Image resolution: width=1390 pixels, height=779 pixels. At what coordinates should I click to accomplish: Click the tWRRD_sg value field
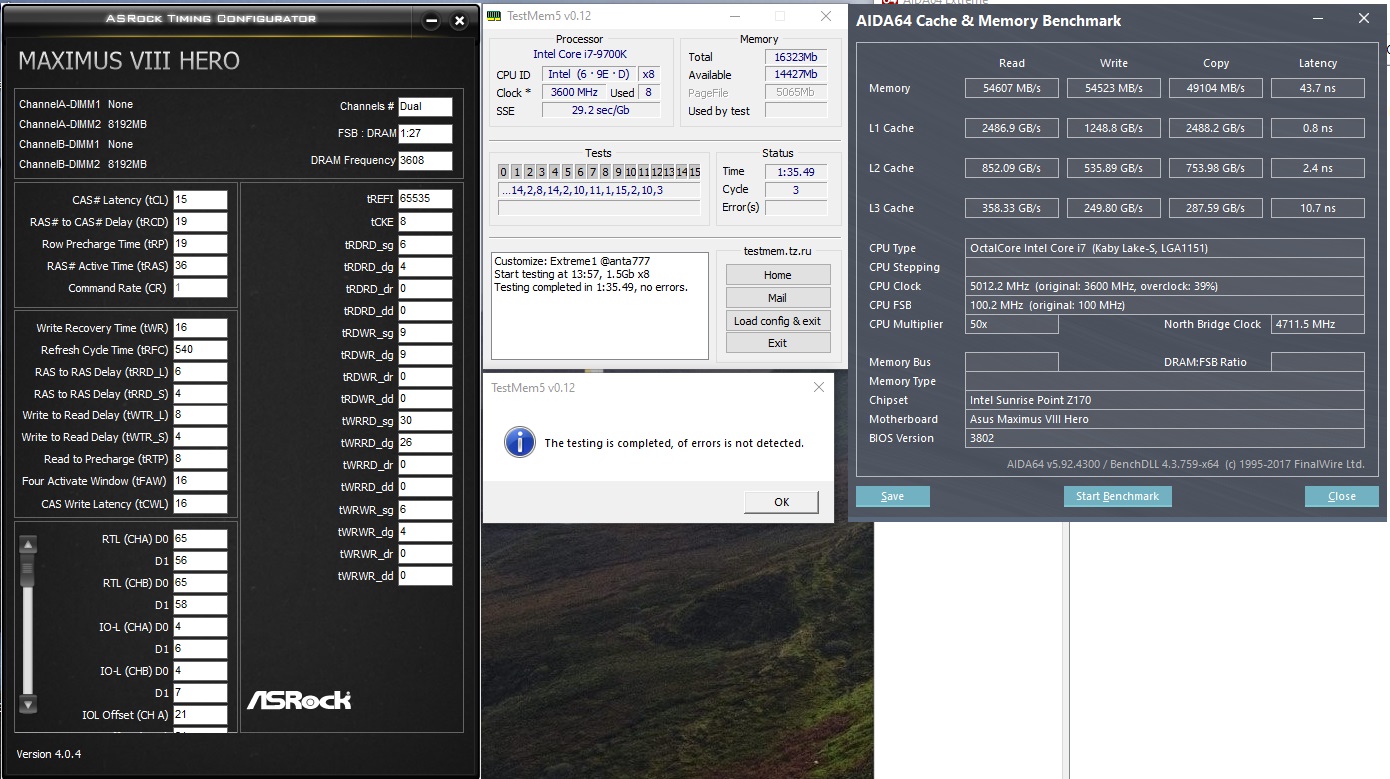425,421
